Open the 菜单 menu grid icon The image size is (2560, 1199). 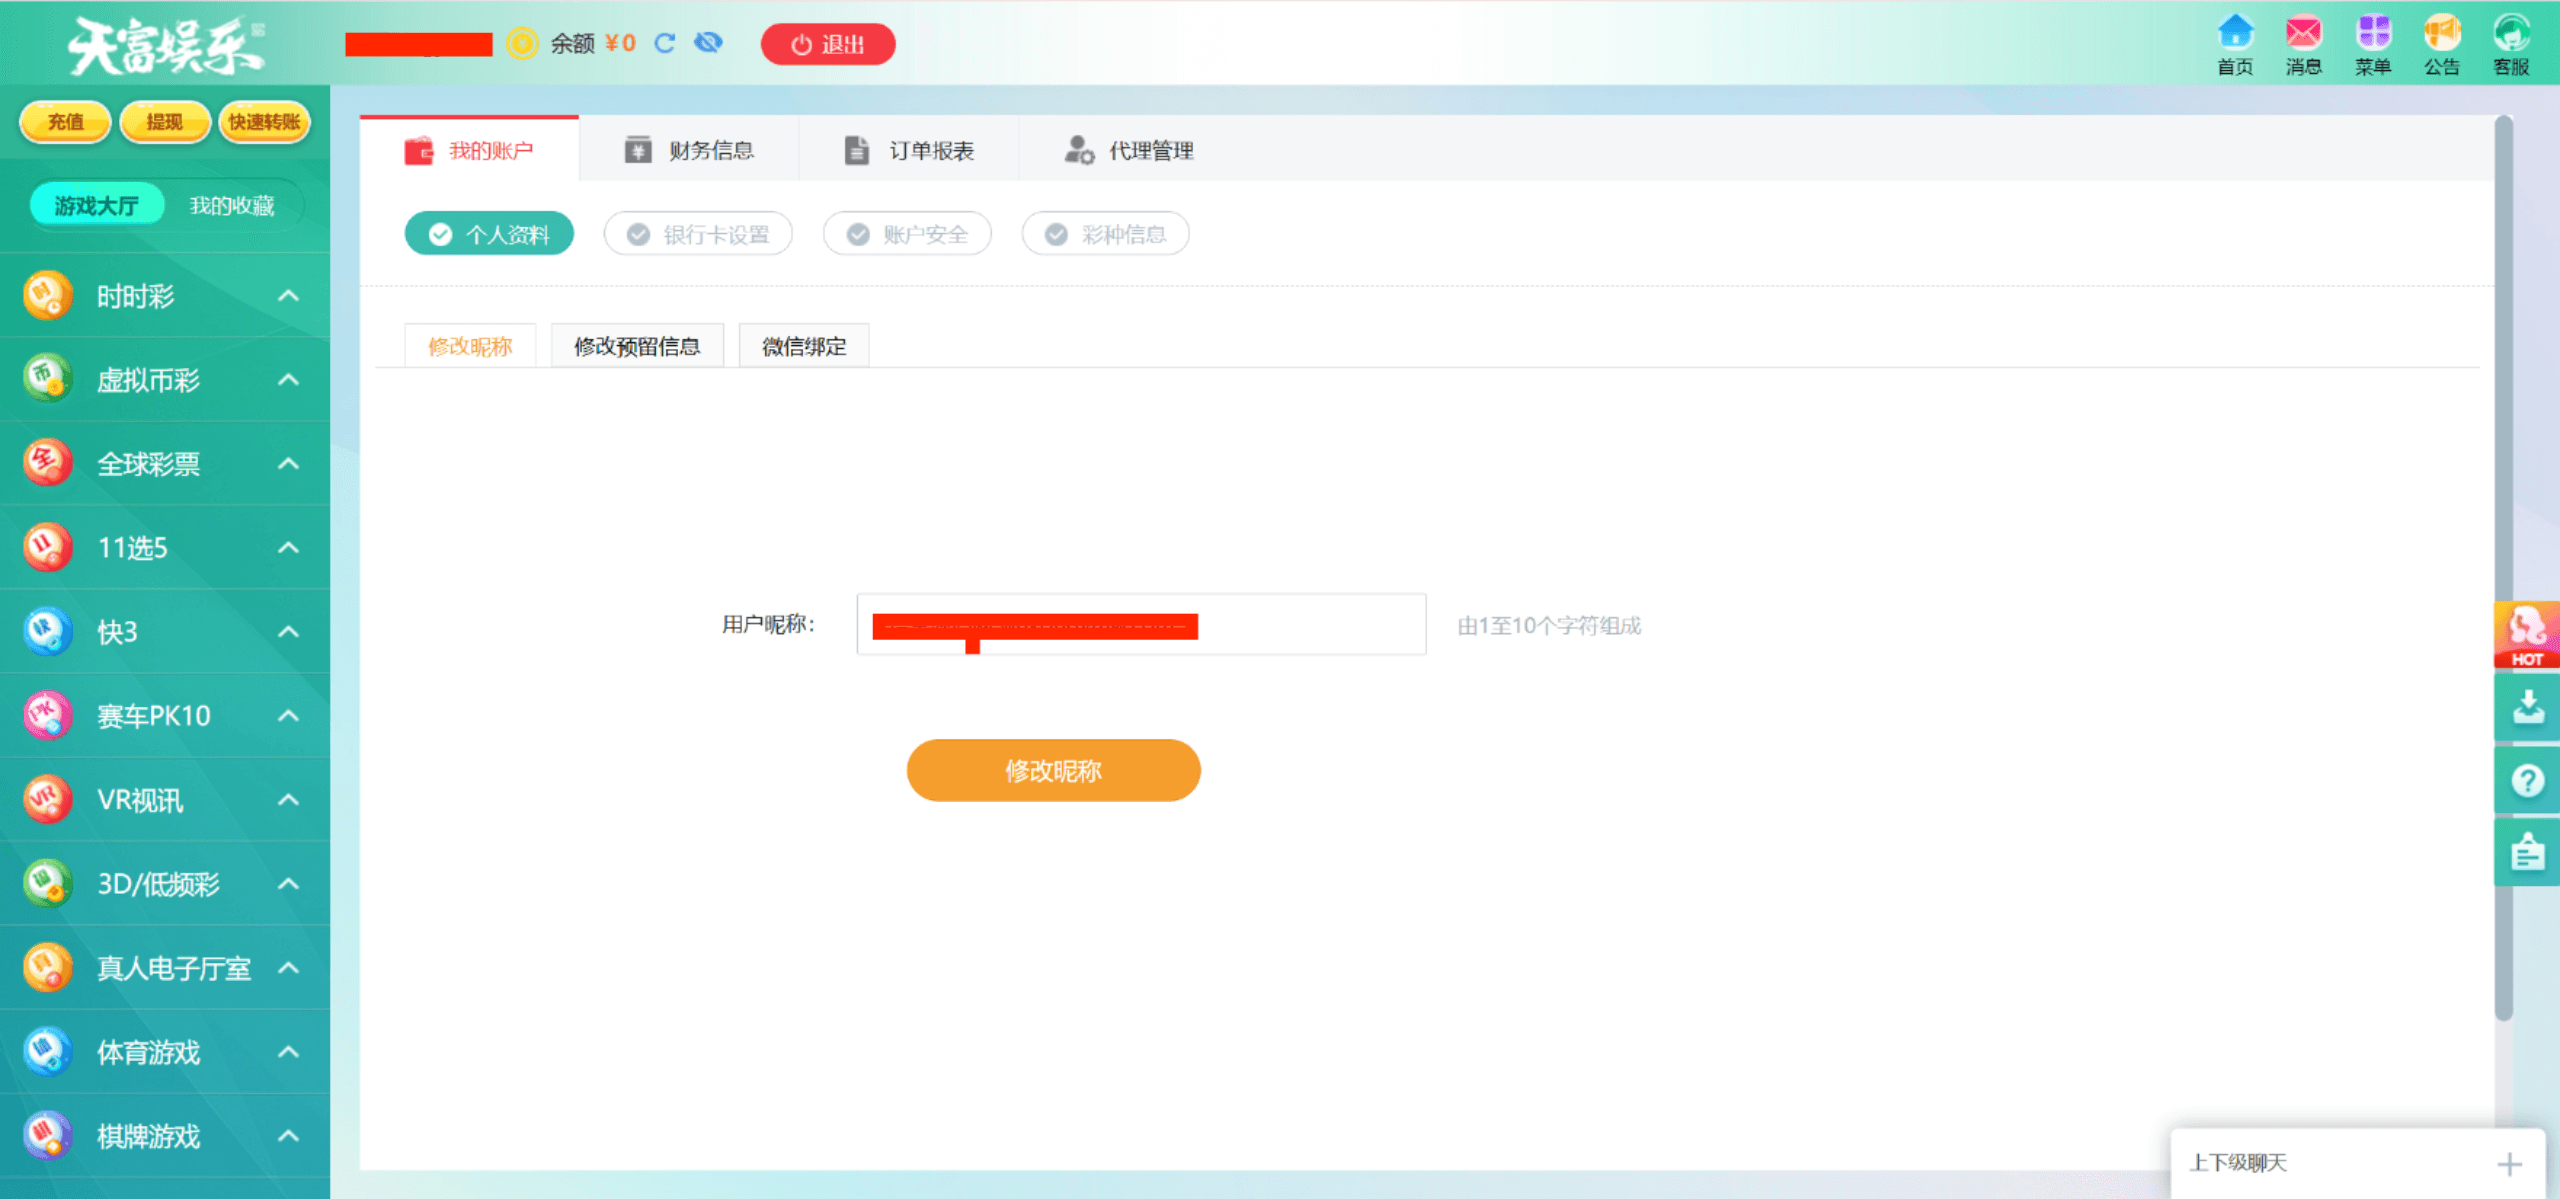pos(2372,34)
